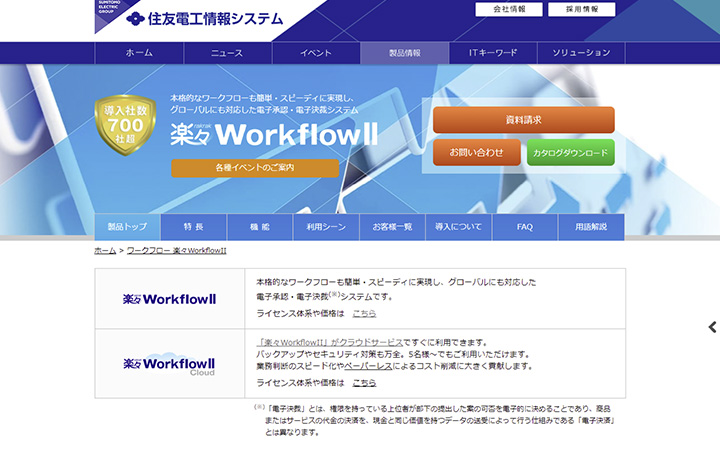Click the 楽々WorkflowII product logo in table
The width and height of the screenshot is (720, 450).
(169, 299)
